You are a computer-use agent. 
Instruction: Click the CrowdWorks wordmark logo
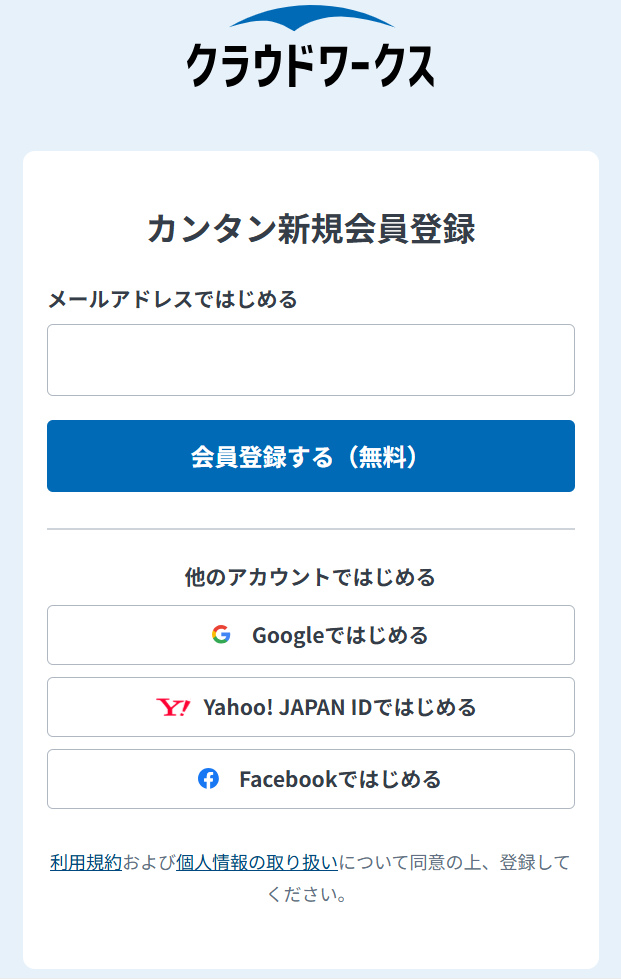point(310,63)
